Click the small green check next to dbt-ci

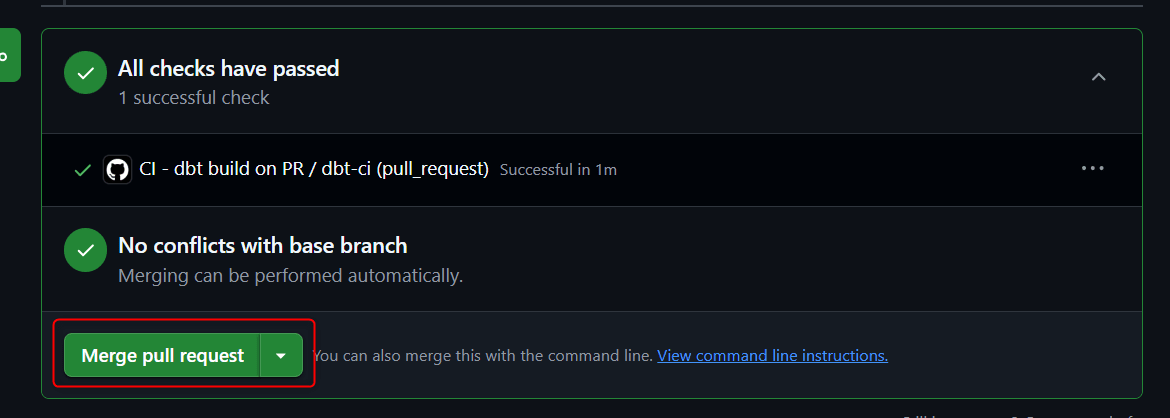click(x=83, y=170)
